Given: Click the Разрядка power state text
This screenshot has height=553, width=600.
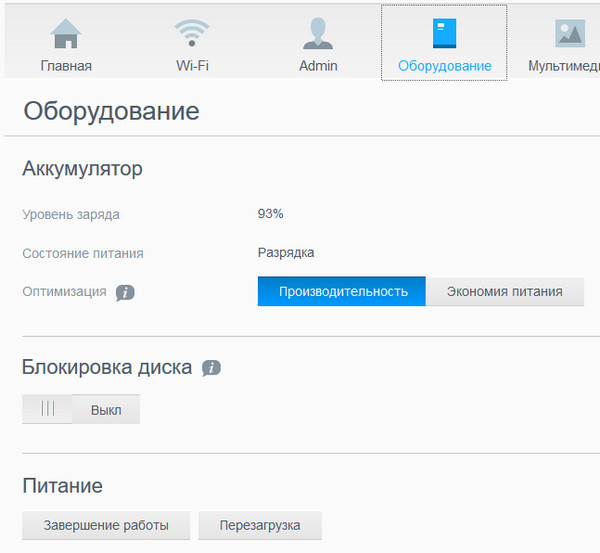Looking at the screenshot, I should click(x=285, y=253).
